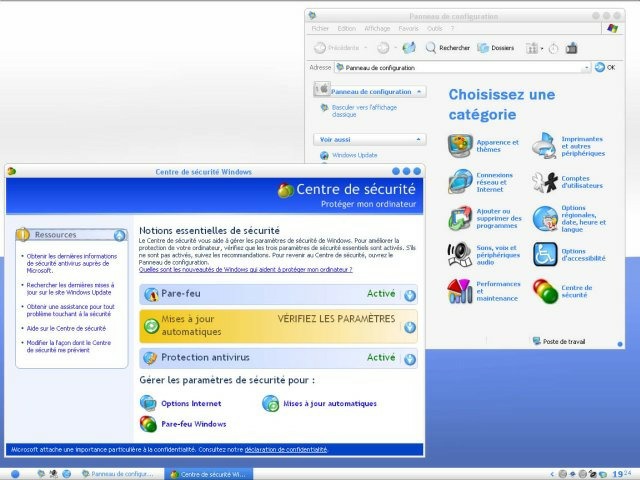This screenshot has height=480, width=640.
Task: Open the Fichier menu
Action: pos(320,29)
